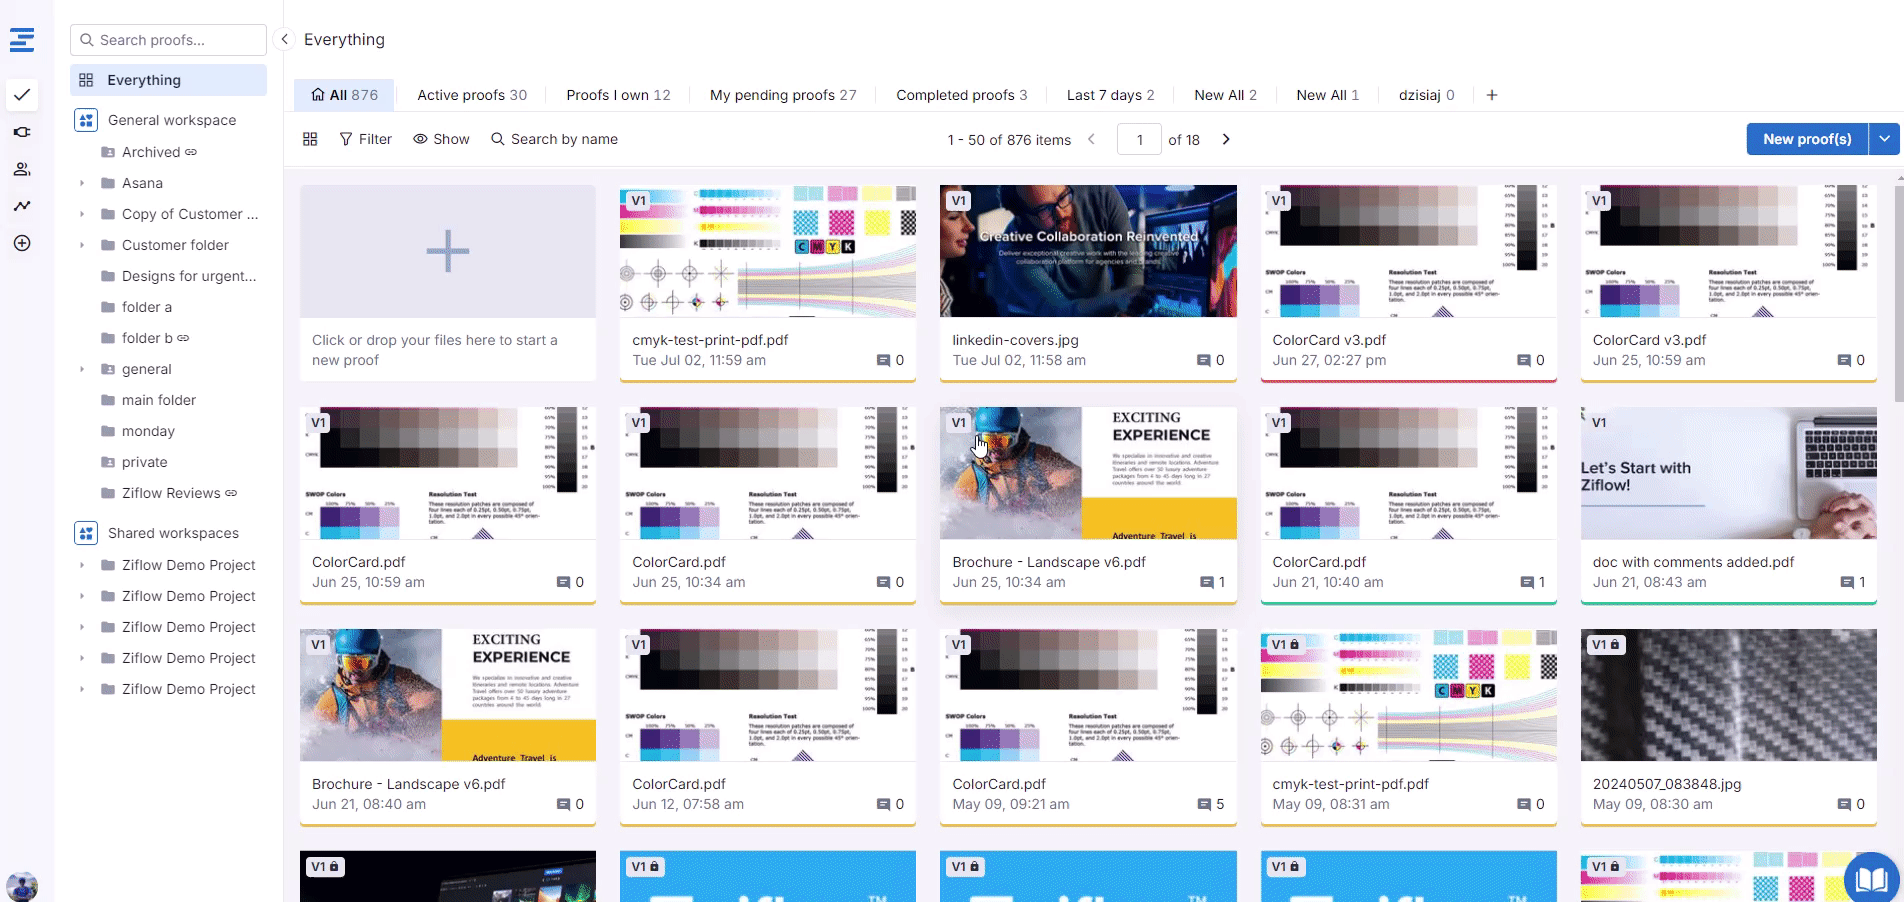This screenshot has width=1904, height=902.
Task: Click the circled plus icon in left rail
Action: coord(22,243)
